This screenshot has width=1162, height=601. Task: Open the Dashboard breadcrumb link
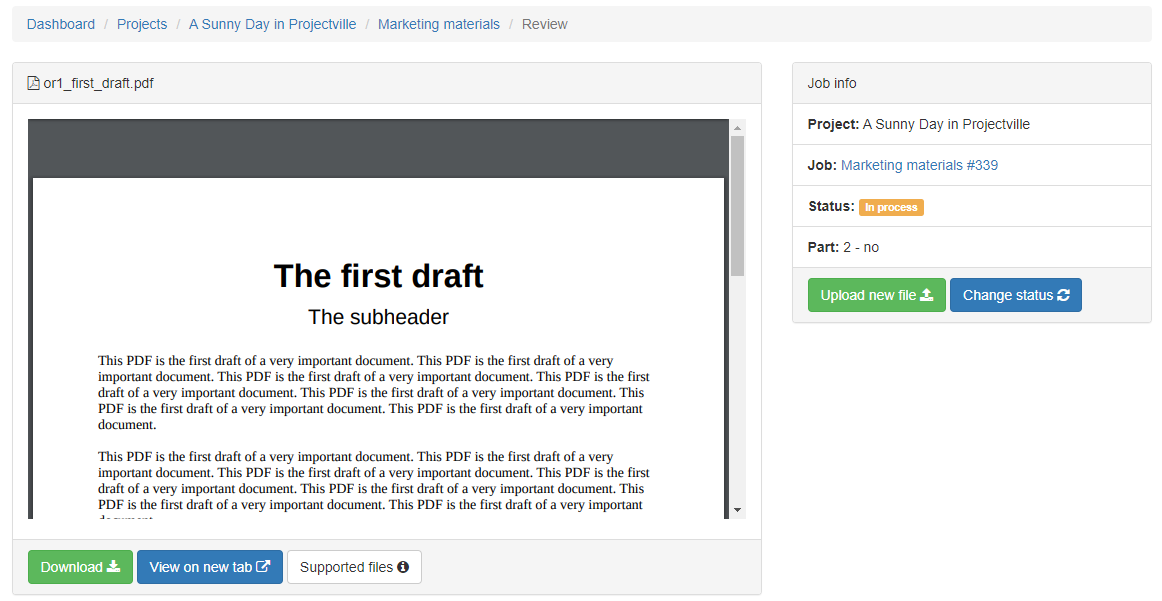click(x=61, y=24)
